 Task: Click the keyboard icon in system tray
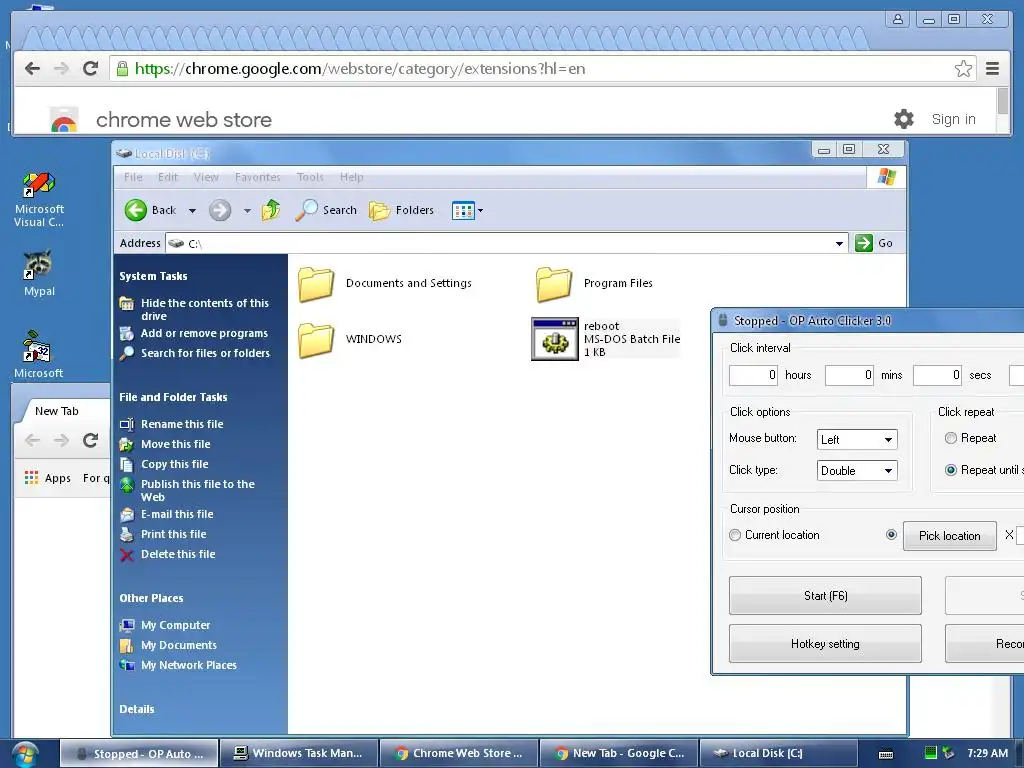(x=886, y=754)
